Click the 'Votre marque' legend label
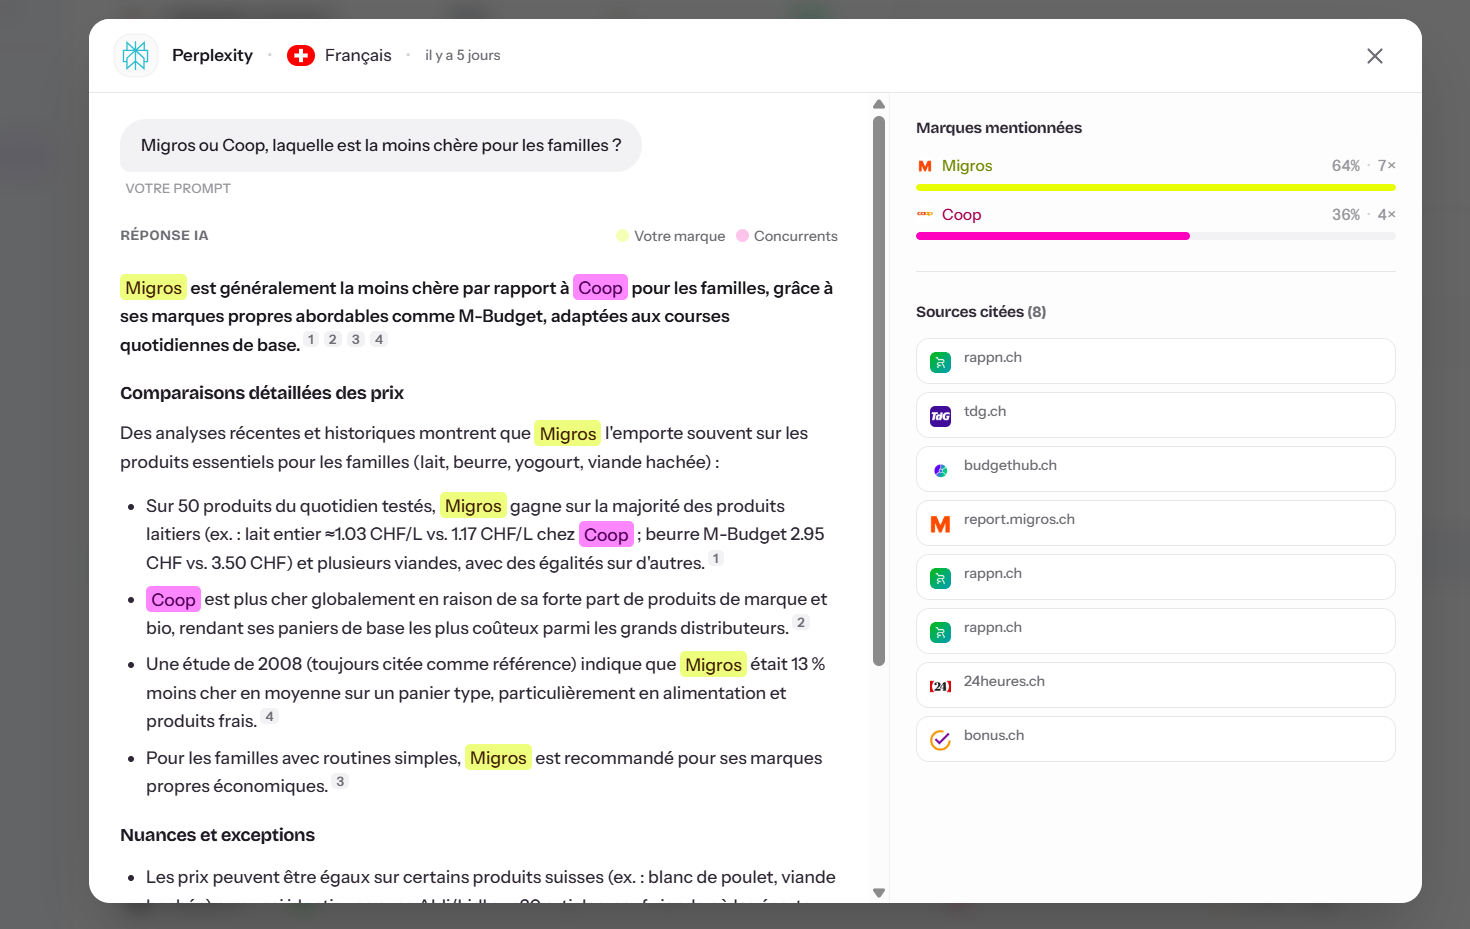The image size is (1470, 929). (x=680, y=236)
